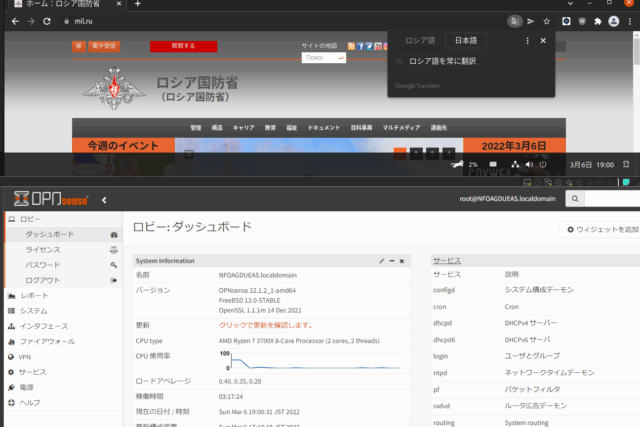This screenshot has width=640, height=427.
Task: Close the Google Translate popup
Action: 543,41
